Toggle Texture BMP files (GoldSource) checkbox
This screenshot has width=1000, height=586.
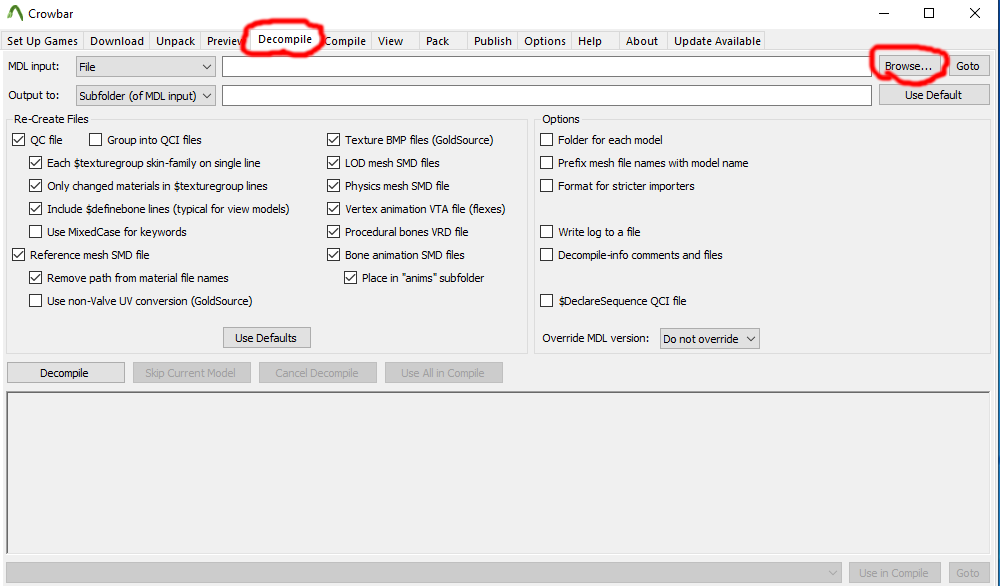(334, 140)
